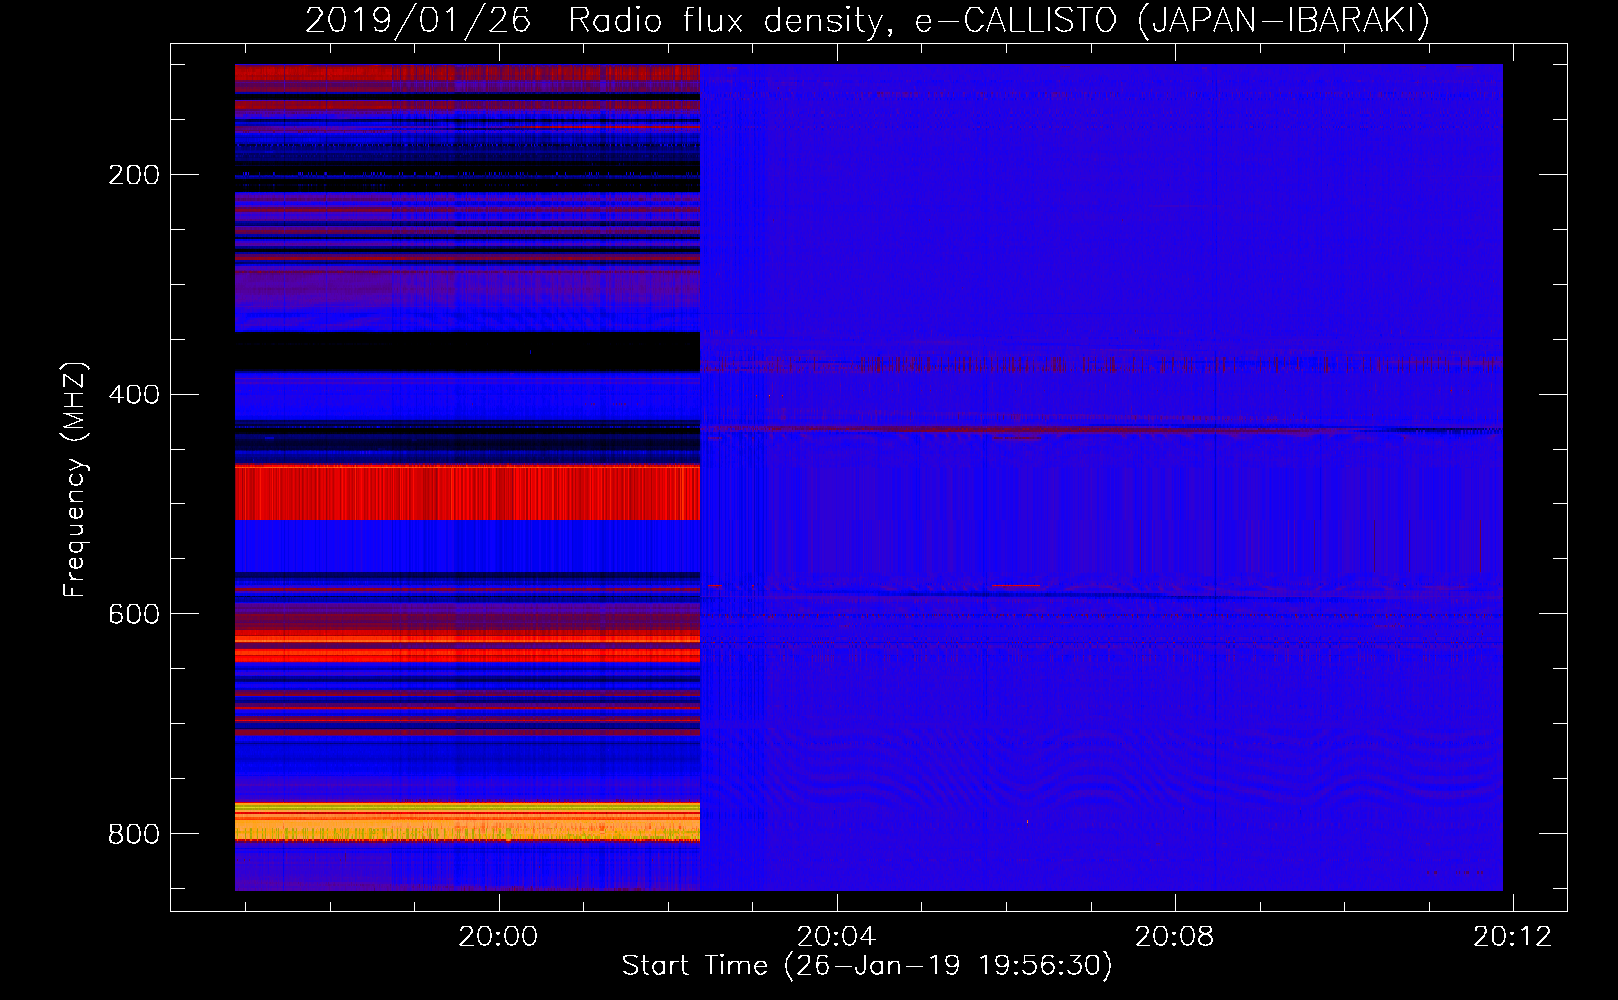The width and height of the screenshot is (1618, 1000).
Task: Click the 20:12 time tick label
Action: (1512, 936)
